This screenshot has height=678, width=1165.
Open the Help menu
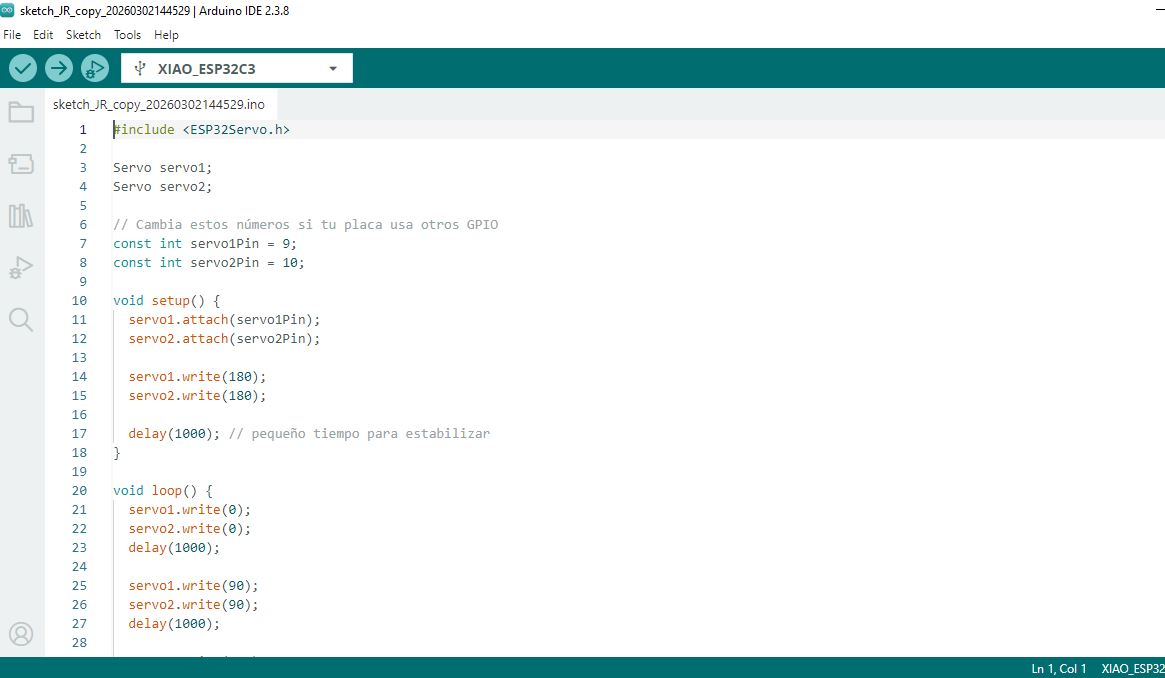coord(166,34)
